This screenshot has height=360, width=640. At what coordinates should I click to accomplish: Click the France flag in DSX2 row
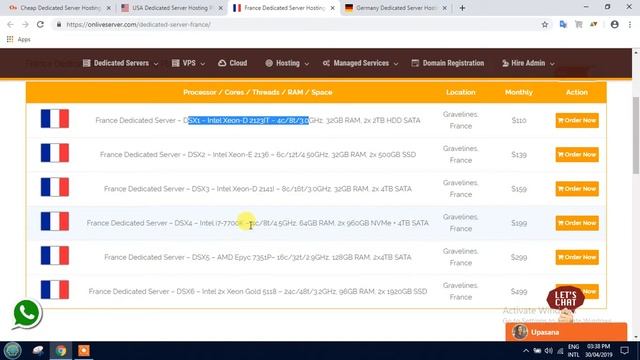(55, 153)
